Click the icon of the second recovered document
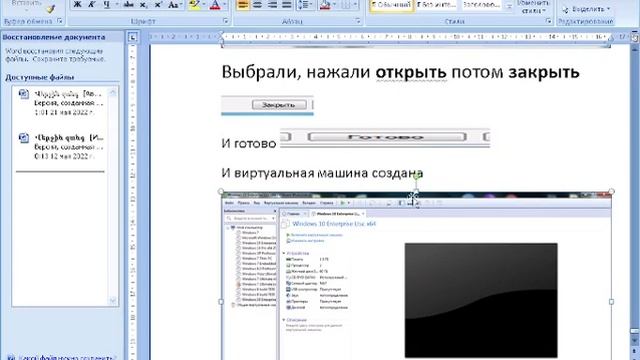 tap(24, 138)
